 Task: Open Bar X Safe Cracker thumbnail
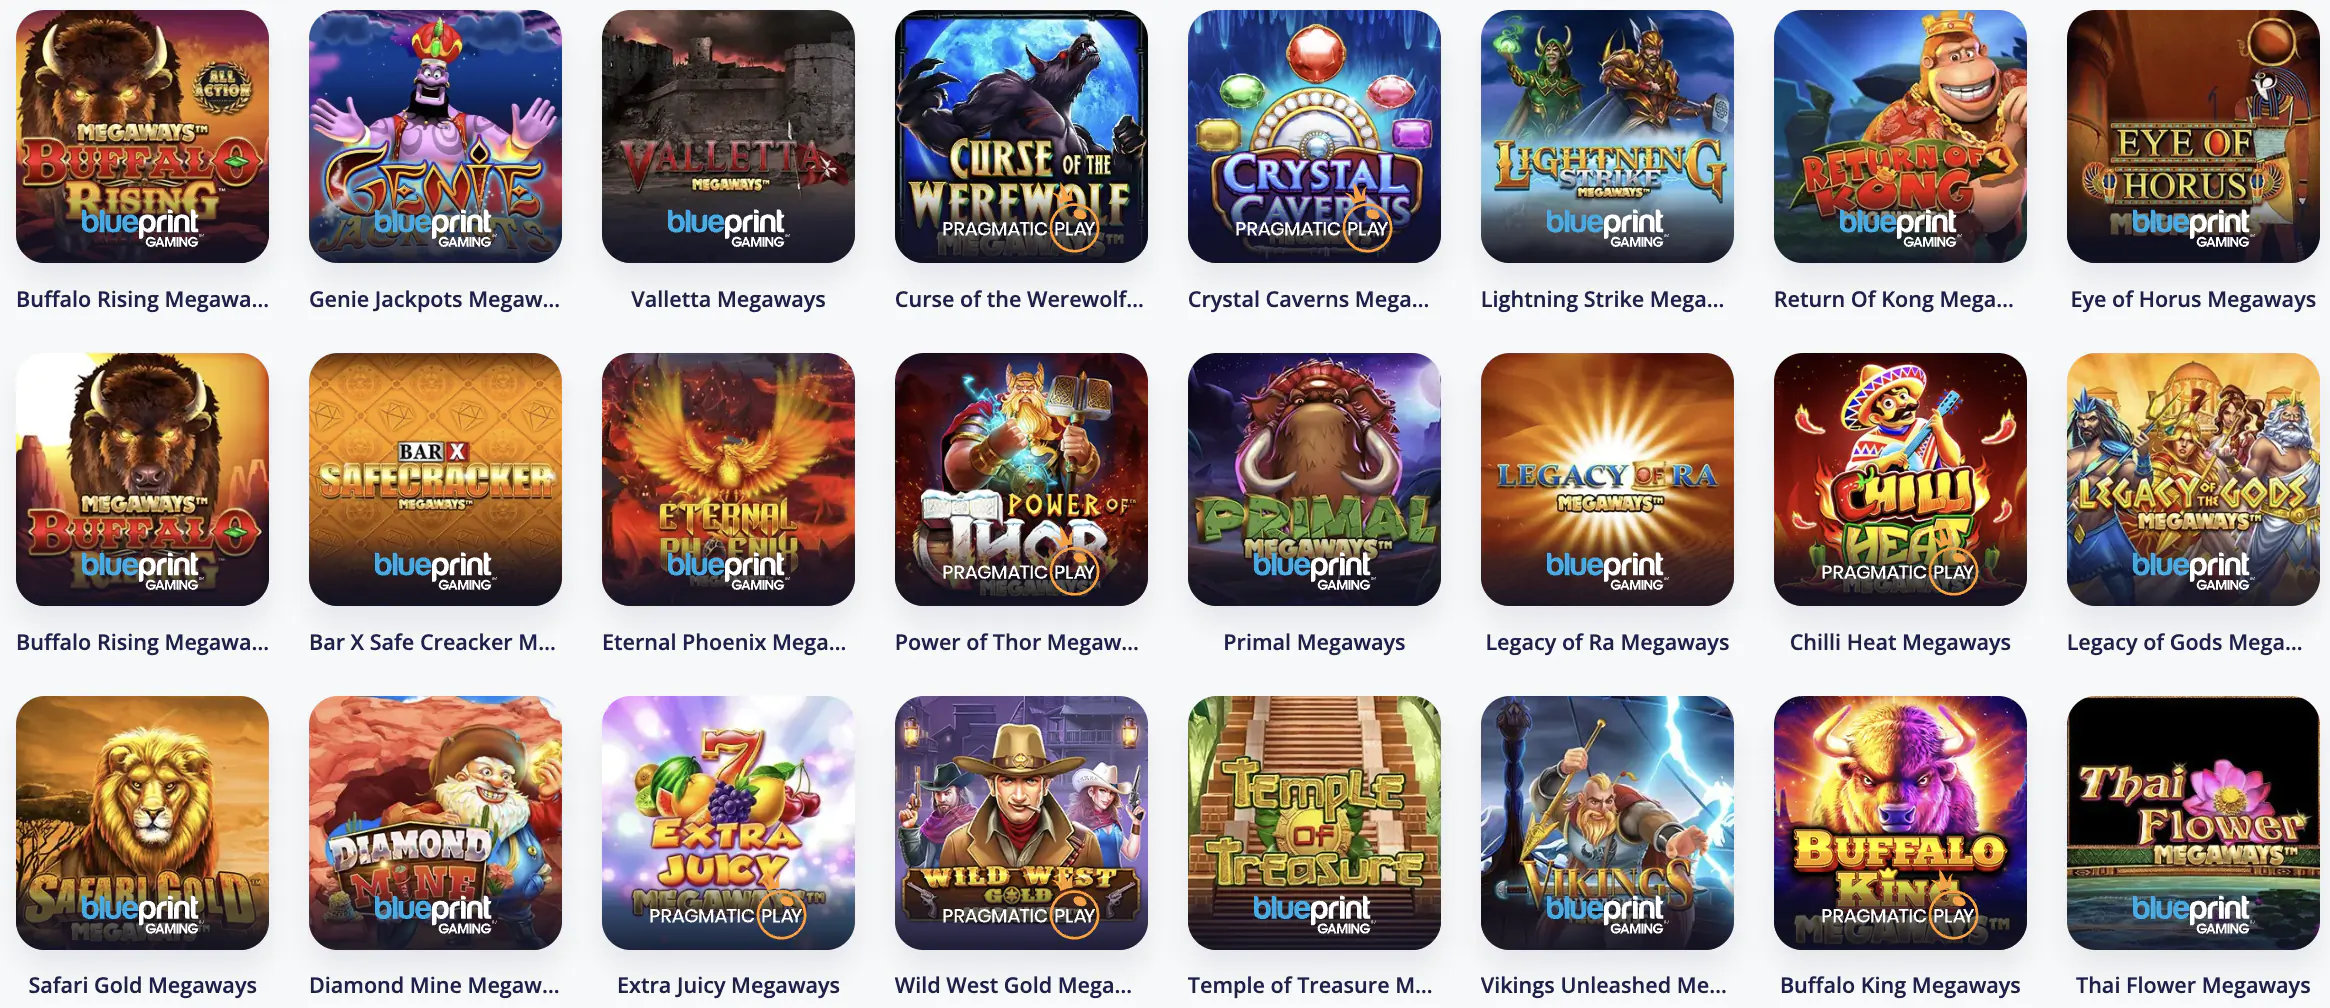tap(435, 479)
